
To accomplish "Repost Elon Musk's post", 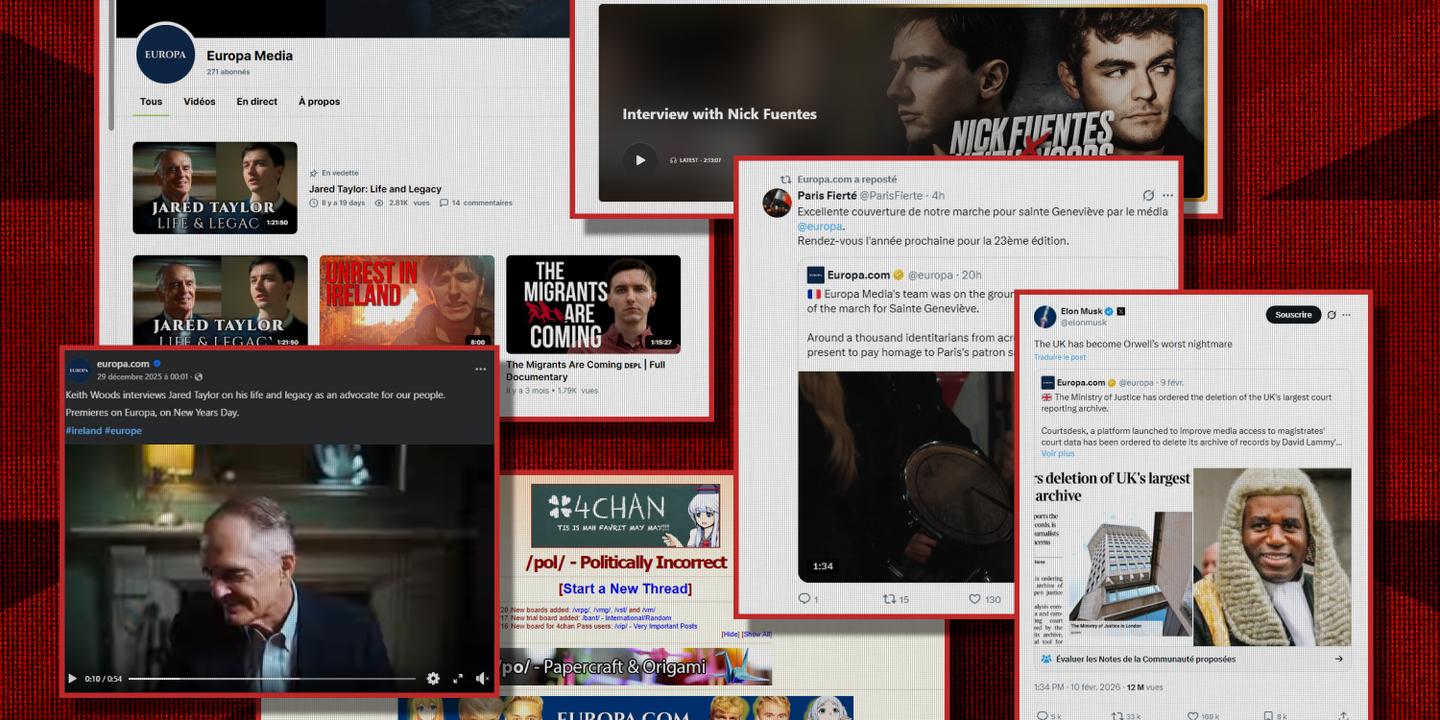I will [x=1115, y=715].
